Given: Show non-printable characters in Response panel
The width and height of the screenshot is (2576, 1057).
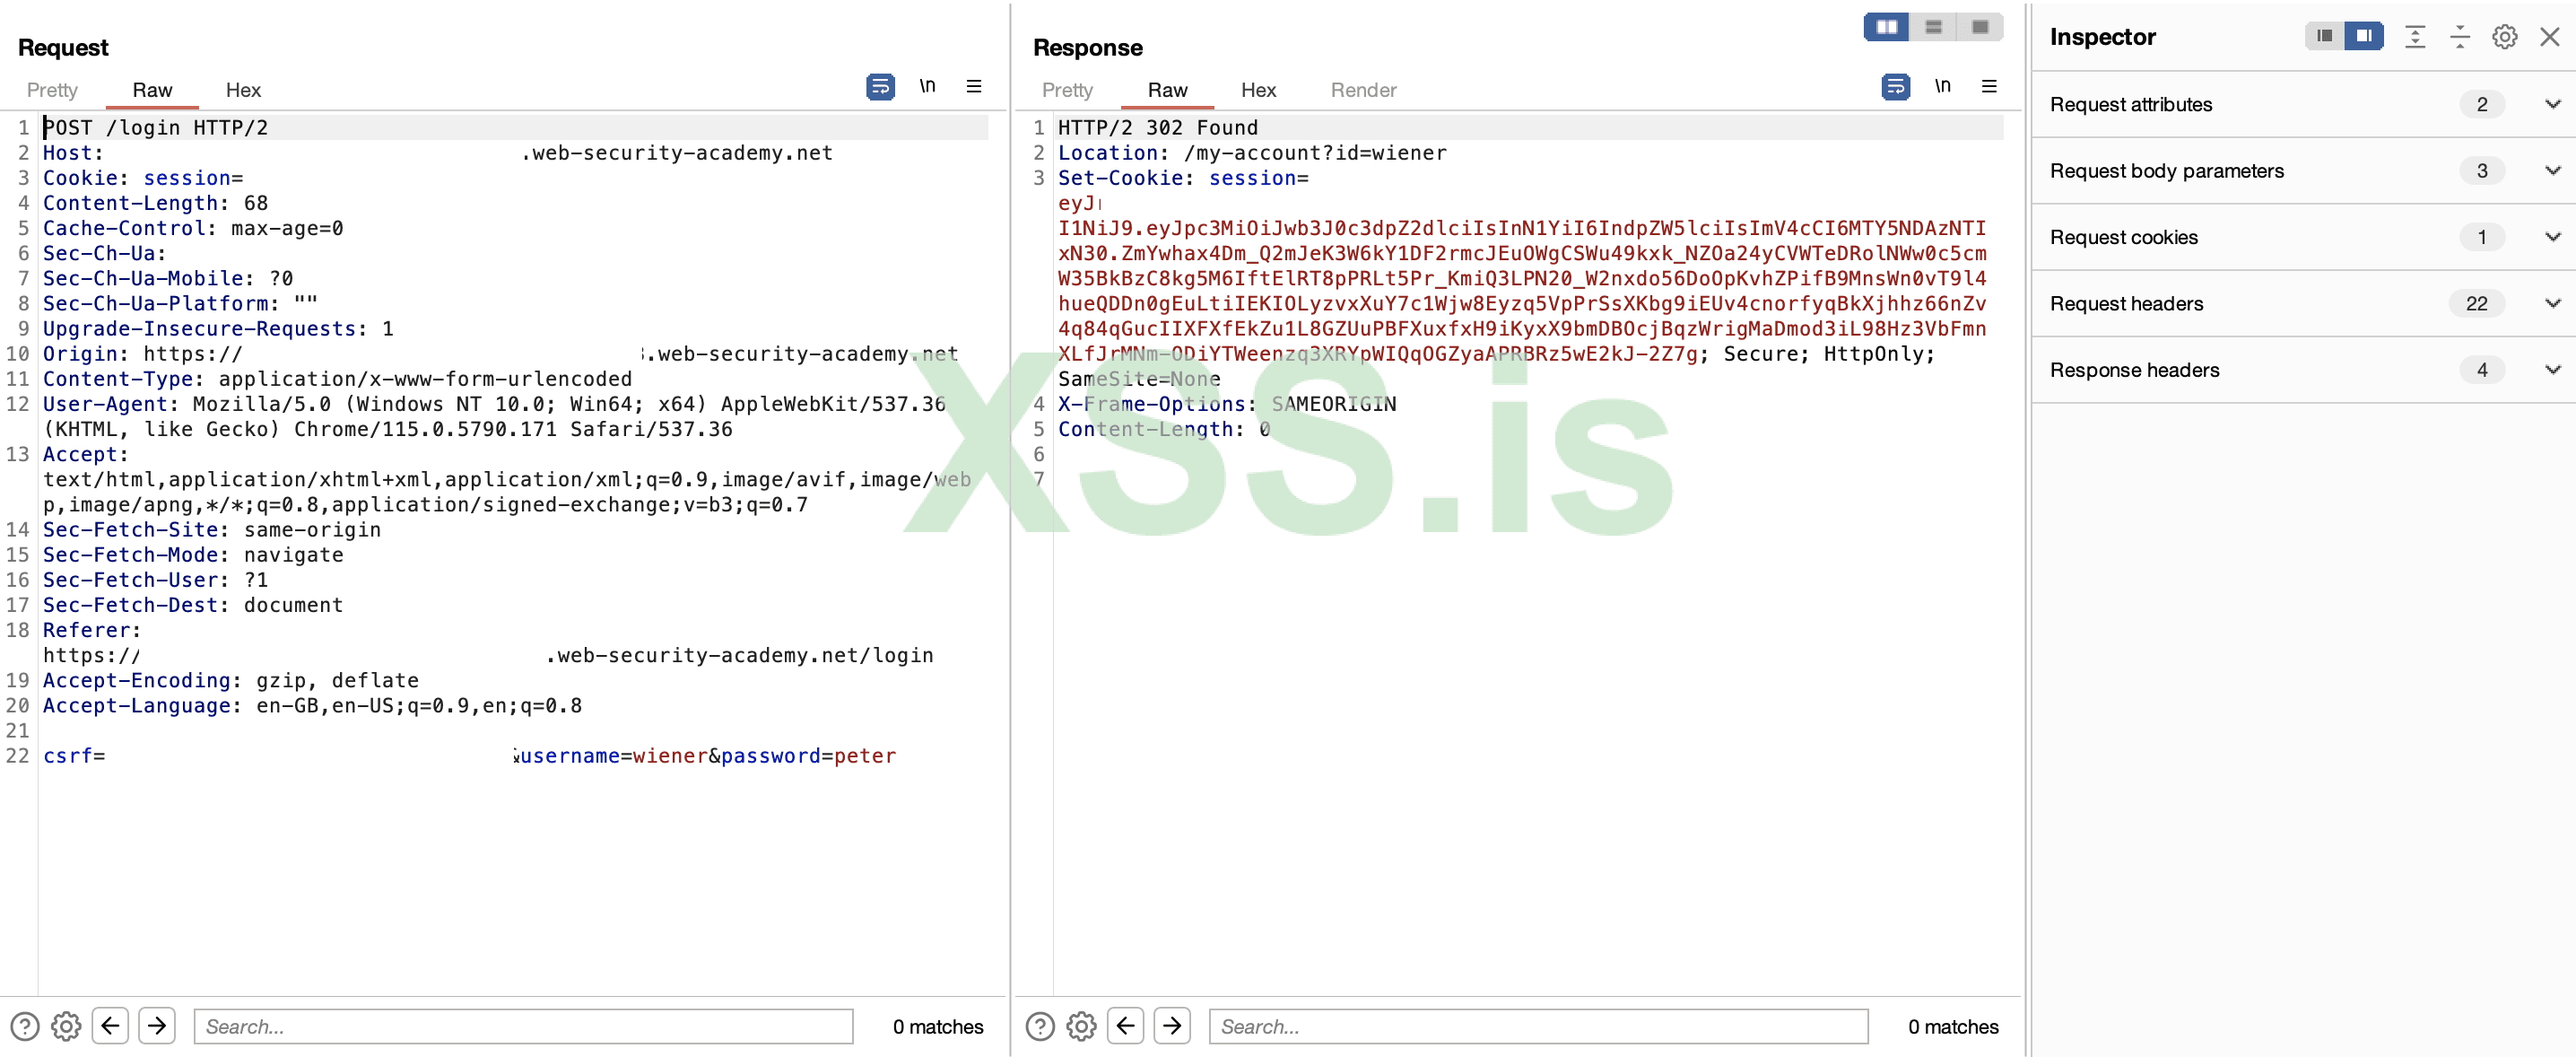Looking at the screenshot, I should pyautogui.click(x=1942, y=87).
